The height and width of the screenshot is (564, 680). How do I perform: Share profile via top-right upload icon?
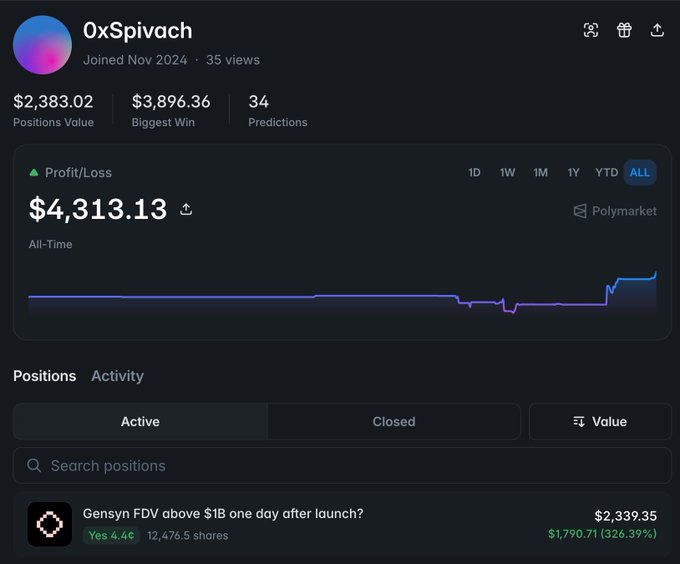coord(657,30)
